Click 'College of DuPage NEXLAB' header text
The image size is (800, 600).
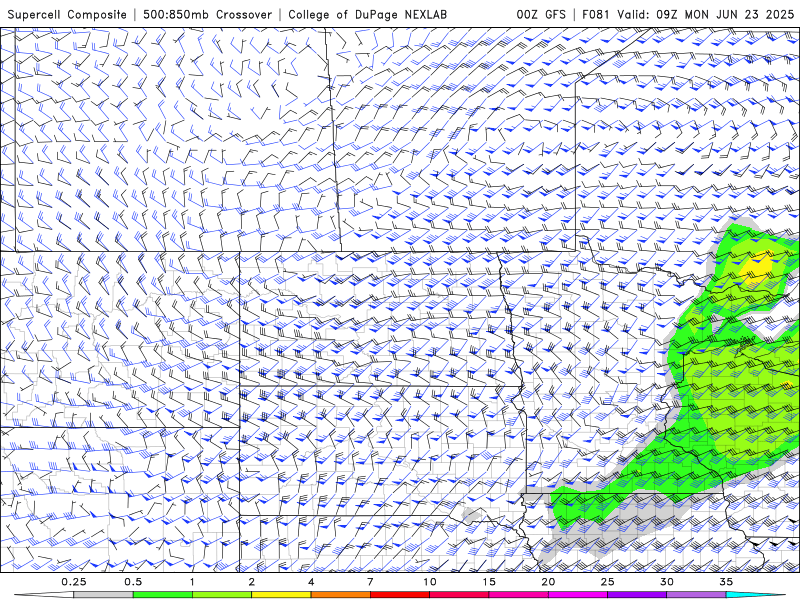click(x=367, y=14)
